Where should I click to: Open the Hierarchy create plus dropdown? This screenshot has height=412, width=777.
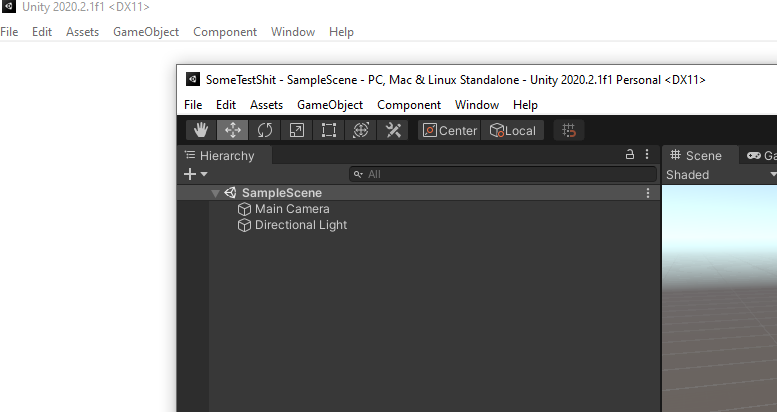point(195,174)
